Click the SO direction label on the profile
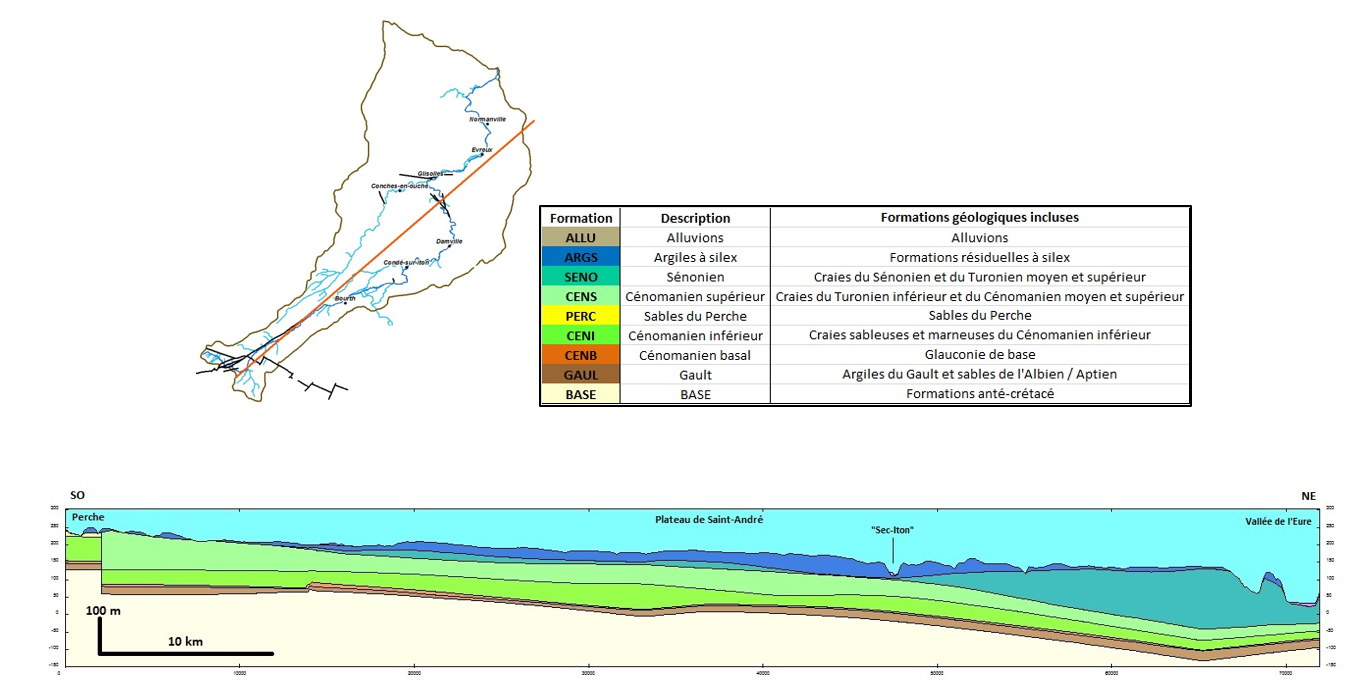1351x688 pixels. coord(77,495)
